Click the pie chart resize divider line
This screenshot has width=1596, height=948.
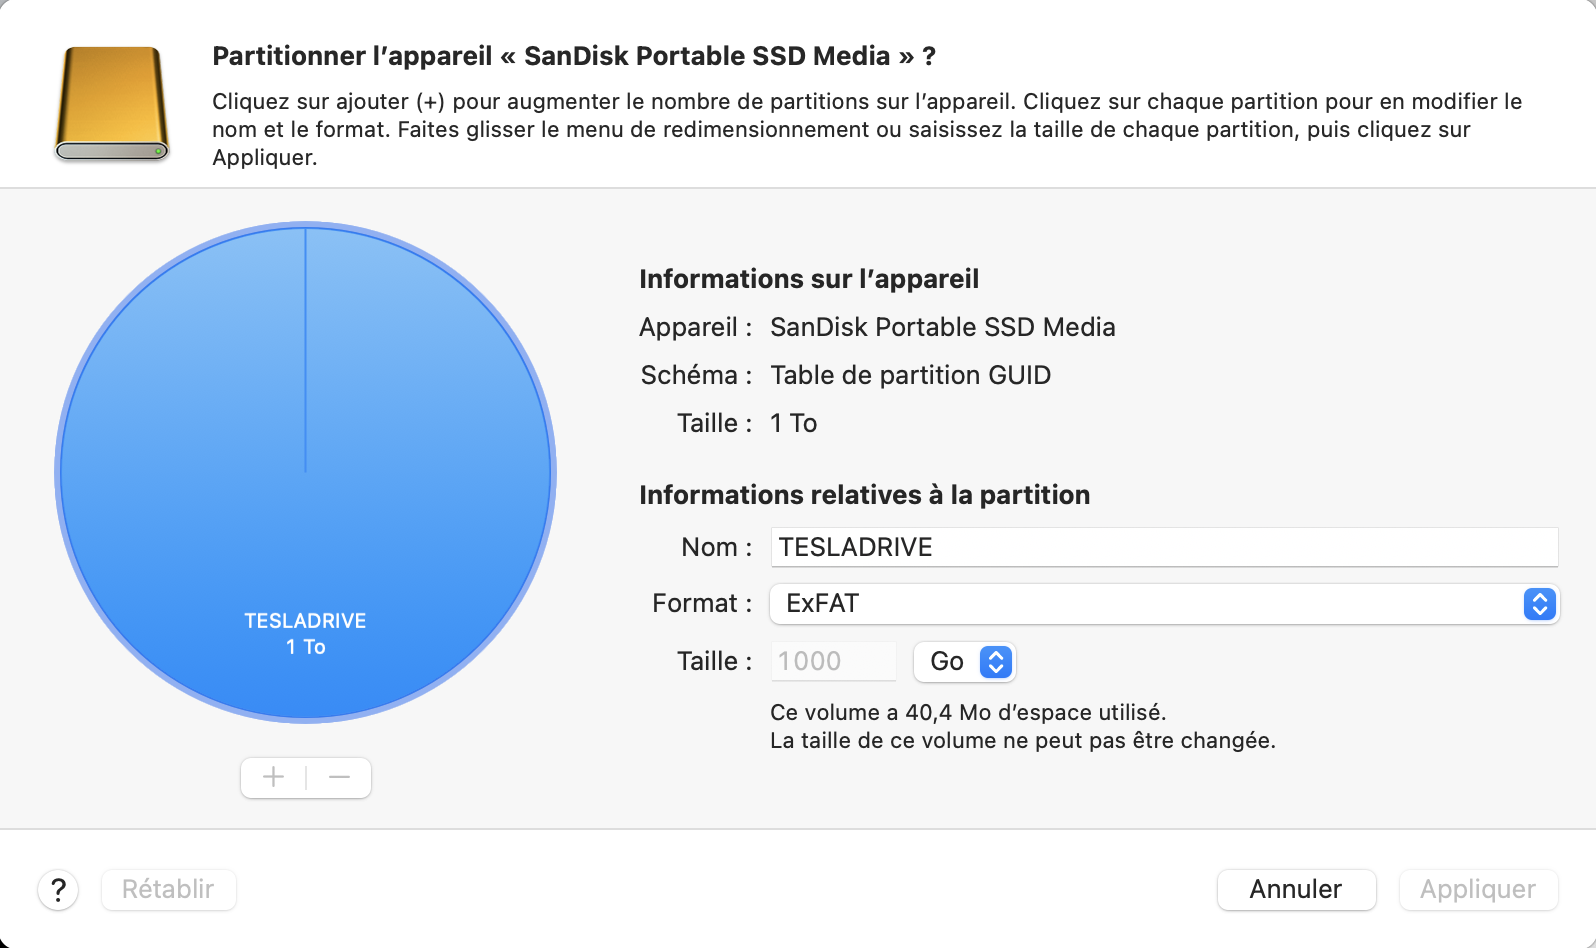pyautogui.click(x=305, y=350)
